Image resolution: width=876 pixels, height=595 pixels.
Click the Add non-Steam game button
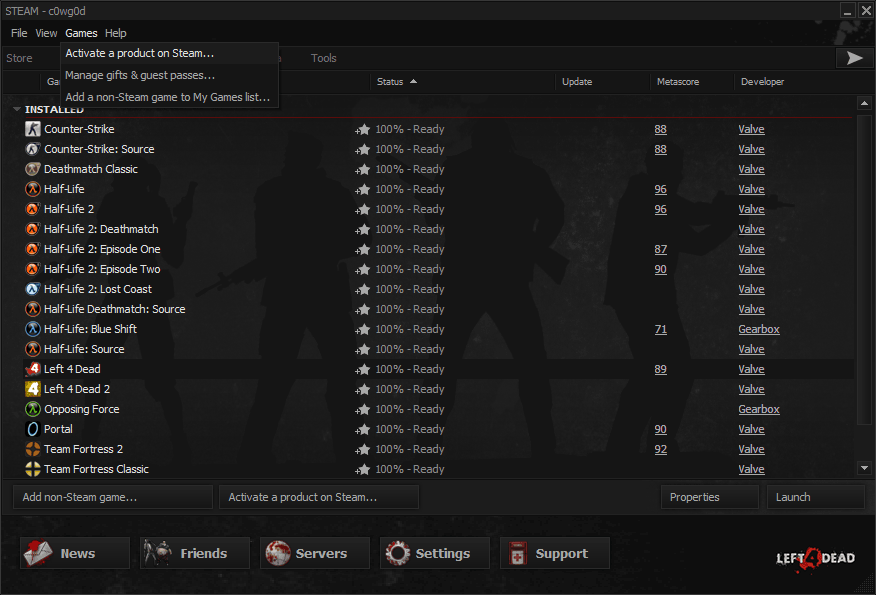click(x=113, y=497)
